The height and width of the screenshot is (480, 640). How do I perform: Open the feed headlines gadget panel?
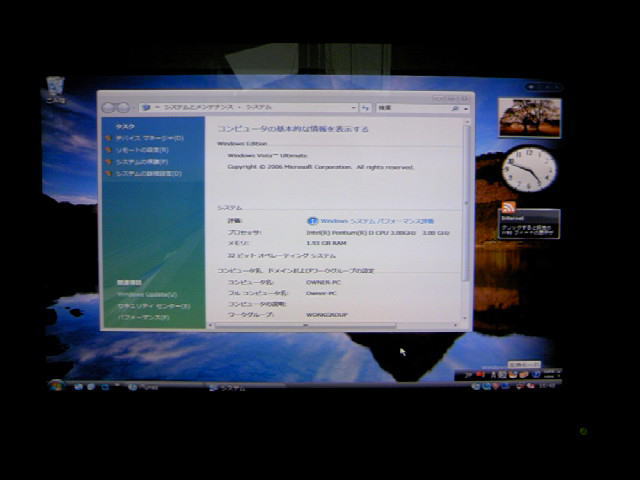(529, 224)
